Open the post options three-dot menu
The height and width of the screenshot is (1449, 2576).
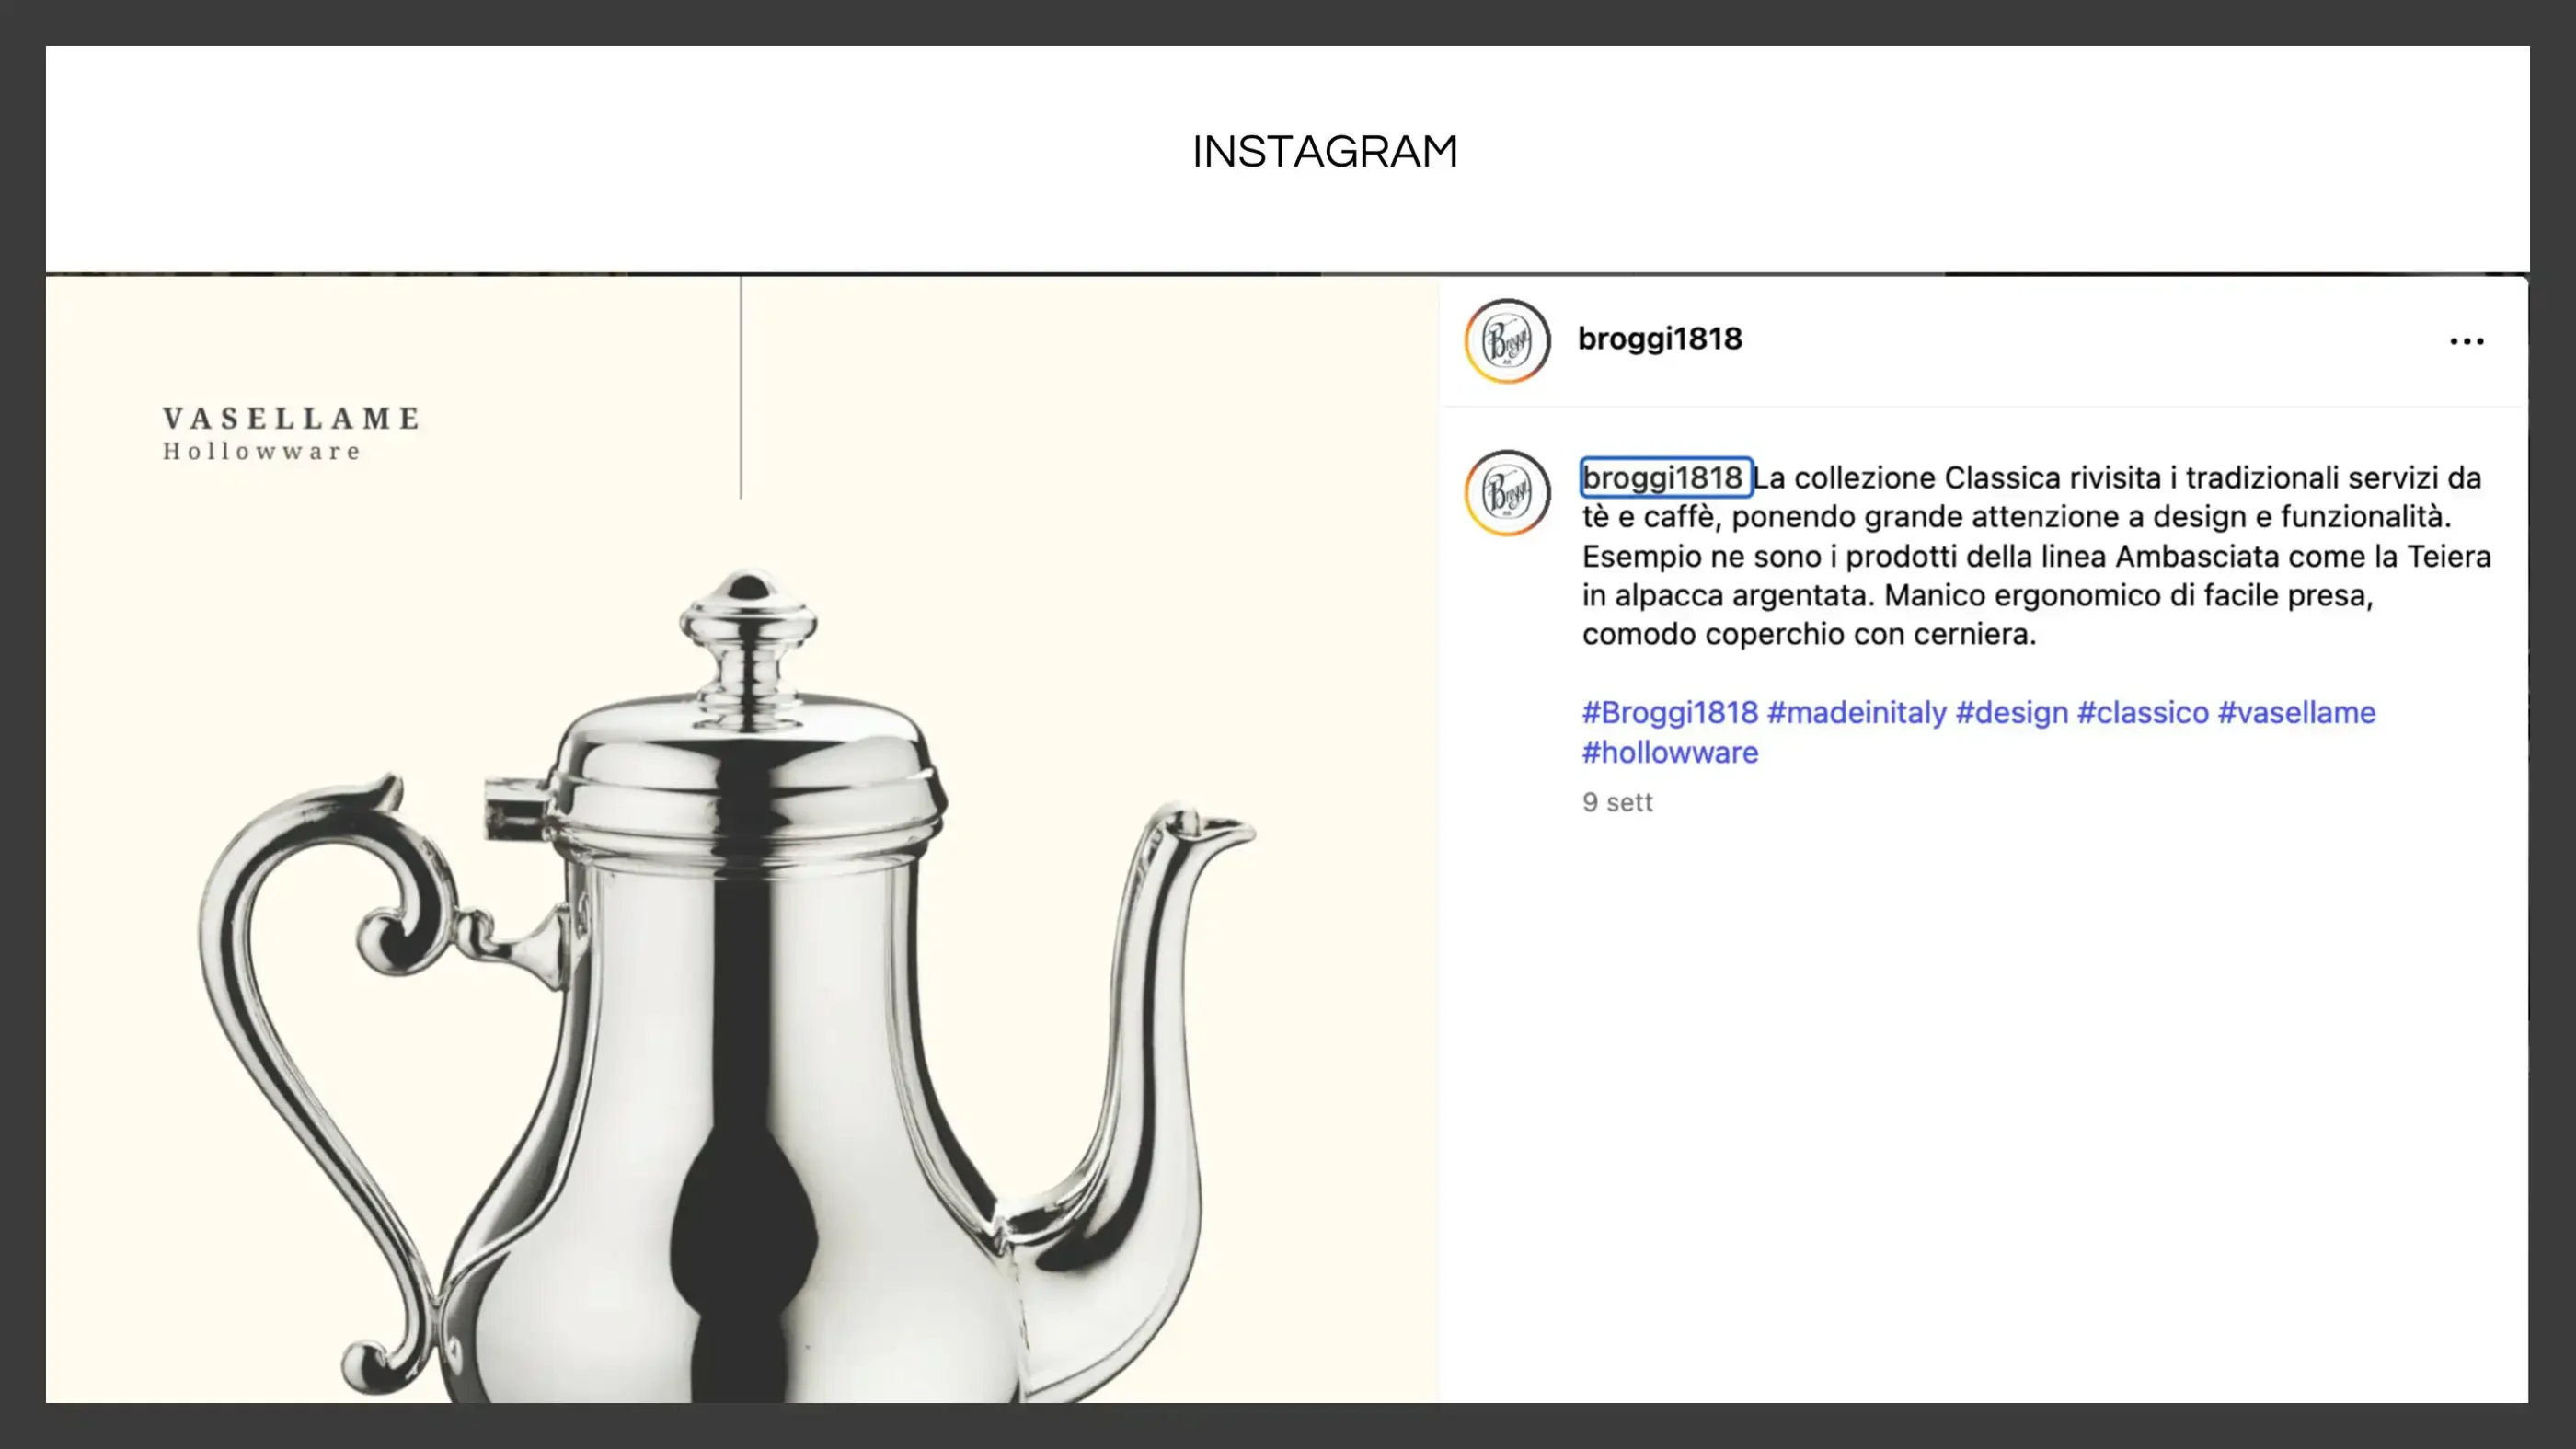coord(2468,341)
